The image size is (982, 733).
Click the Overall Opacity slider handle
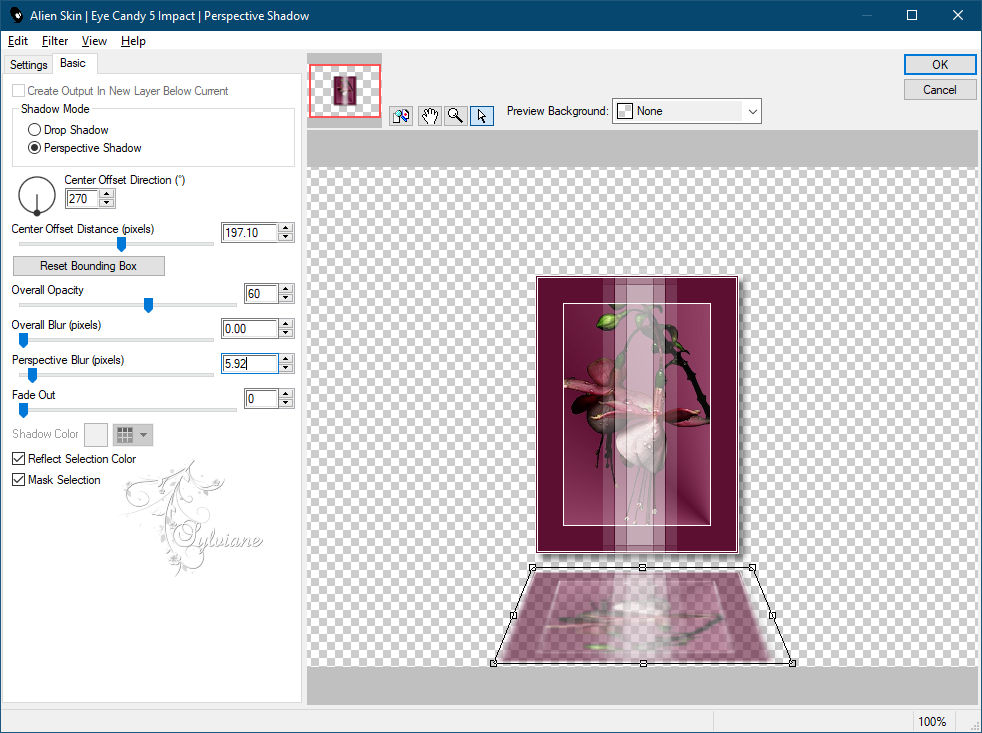[148, 304]
